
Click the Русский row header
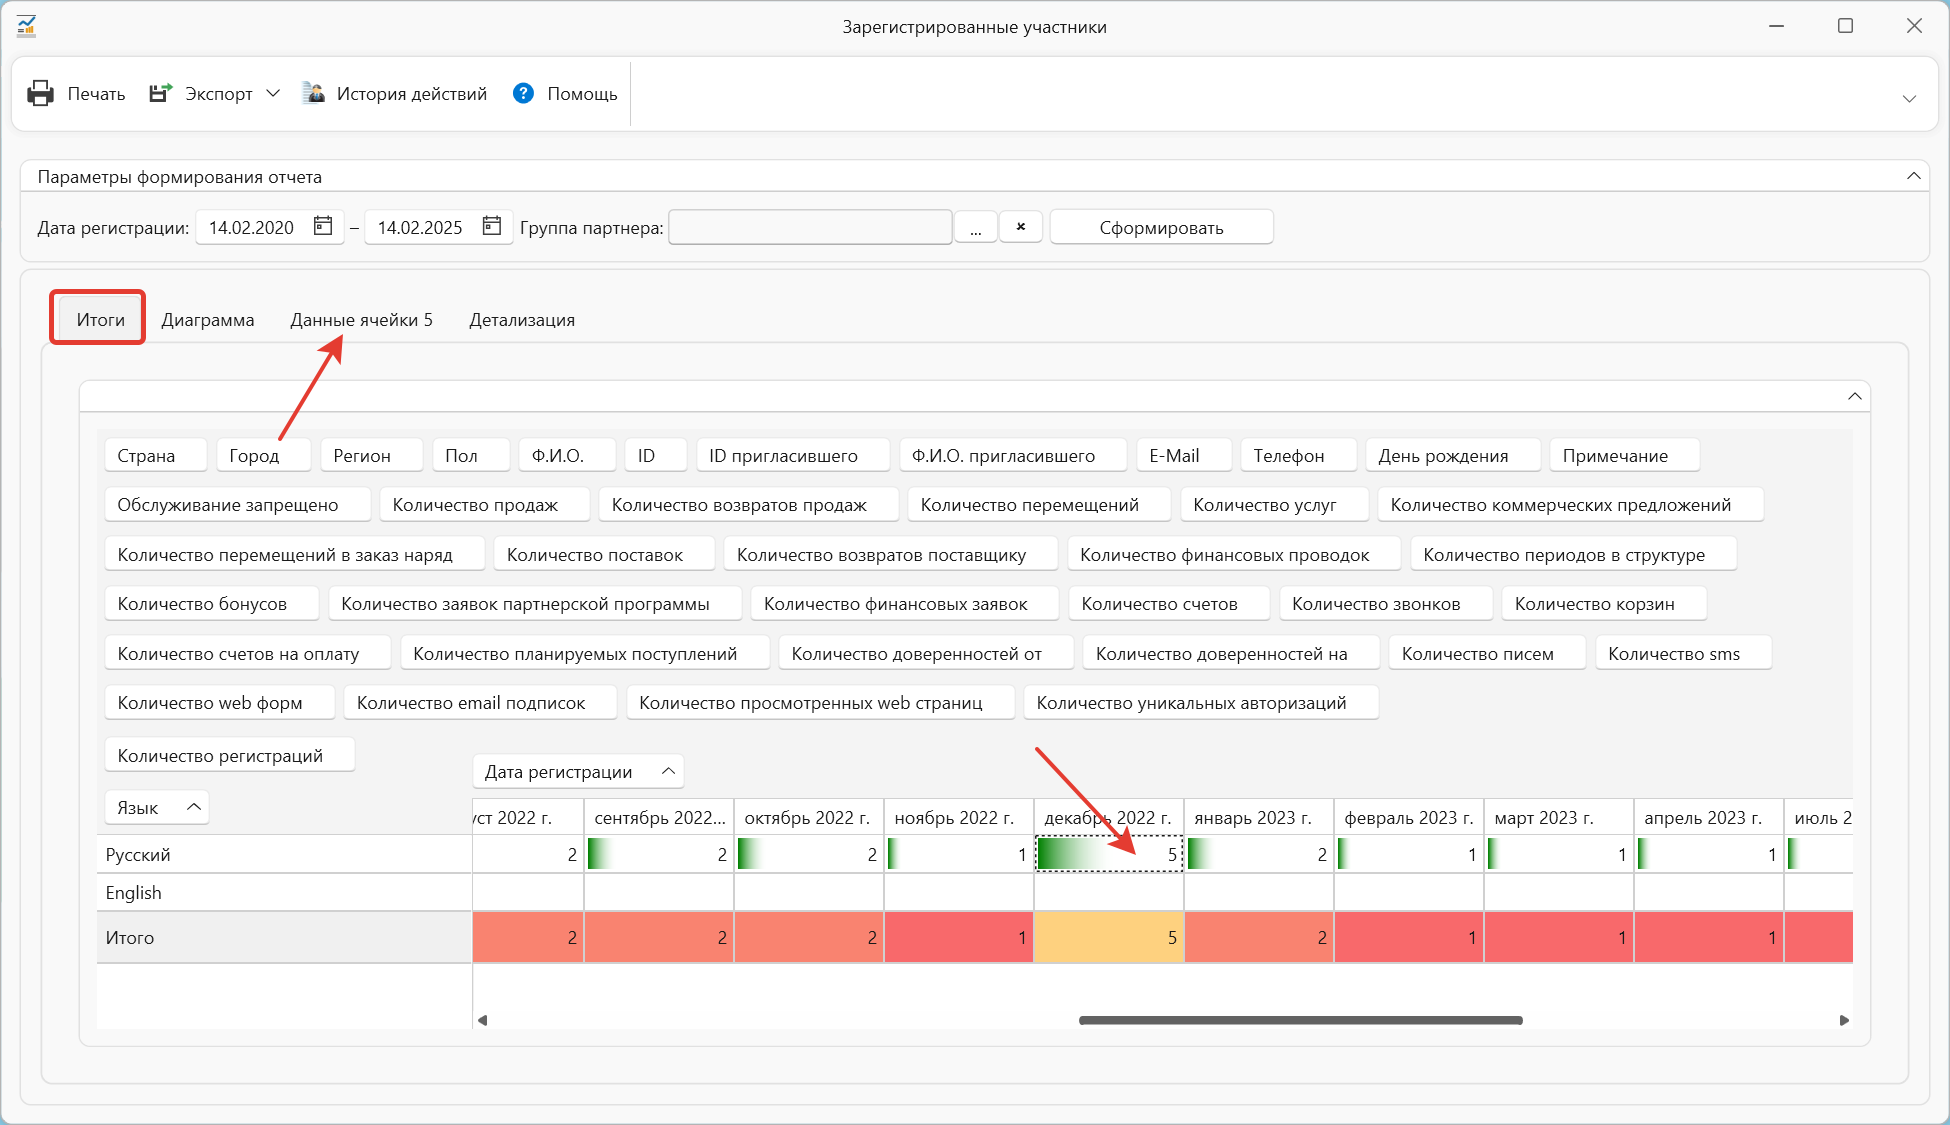pos(284,854)
